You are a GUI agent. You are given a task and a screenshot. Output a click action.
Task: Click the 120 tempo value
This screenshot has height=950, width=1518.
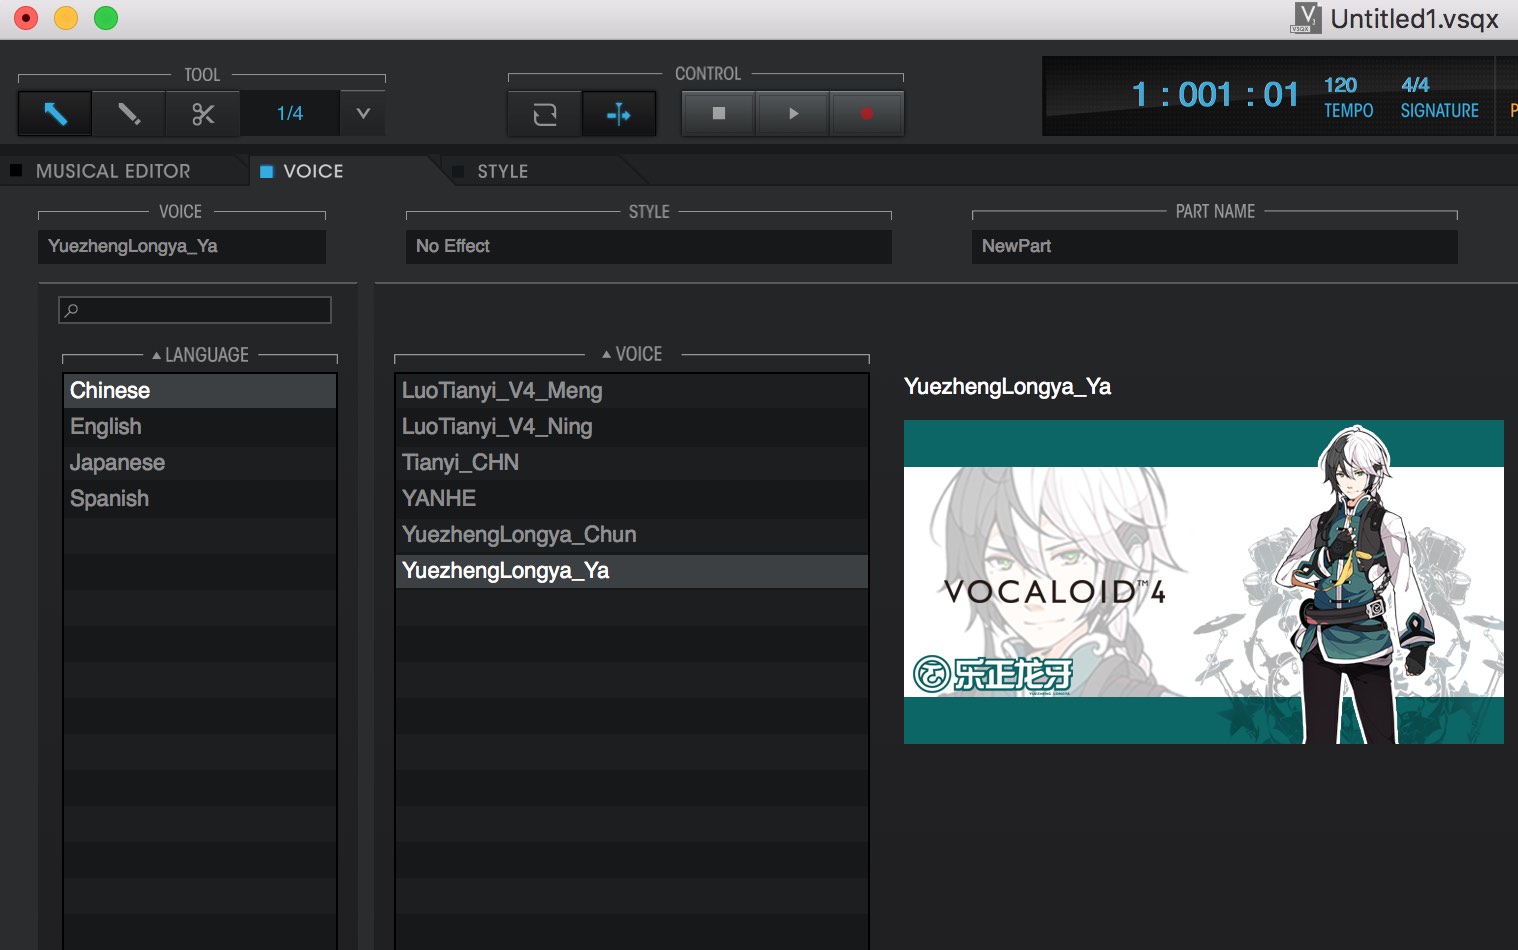[x=1340, y=85]
